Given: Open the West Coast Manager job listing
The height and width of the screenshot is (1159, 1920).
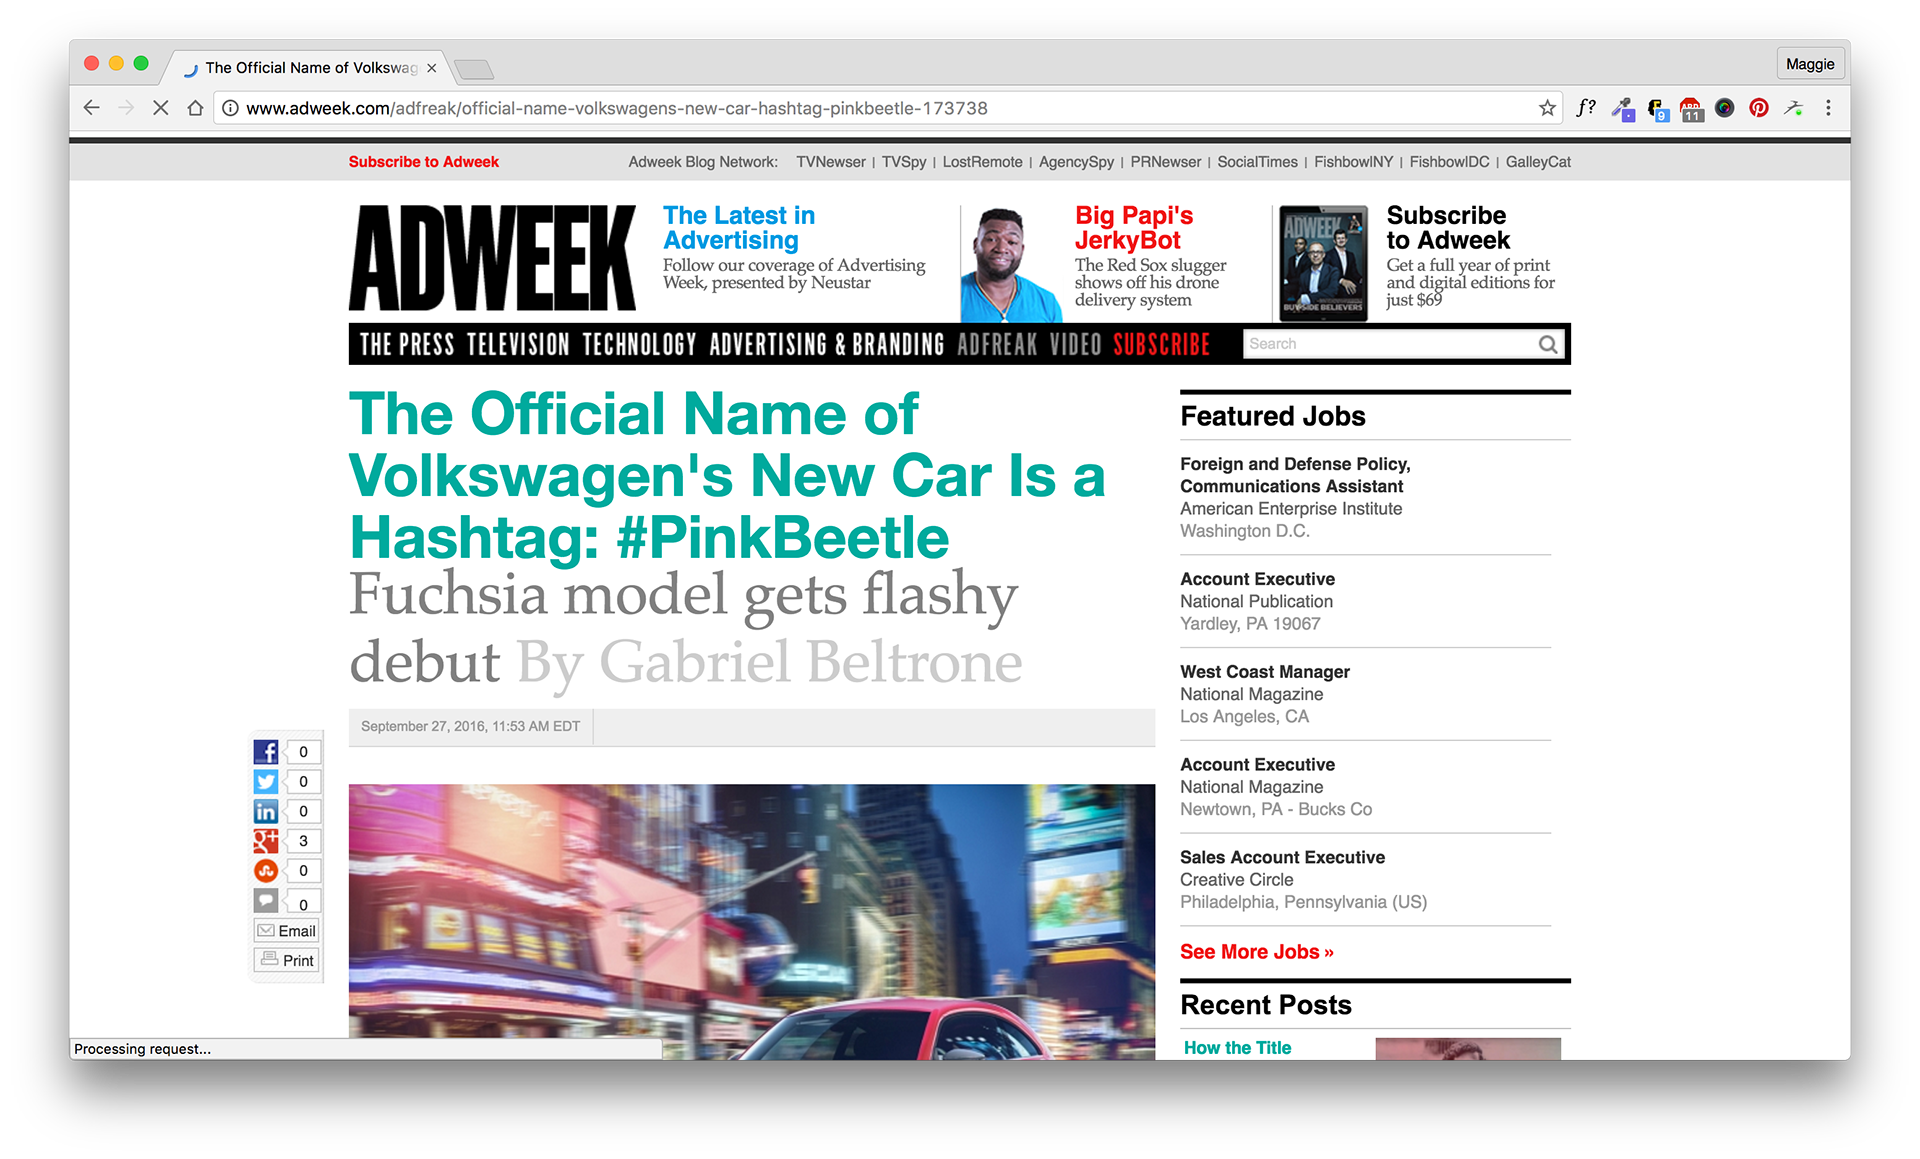Looking at the screenshot, I should [1265, 672].
